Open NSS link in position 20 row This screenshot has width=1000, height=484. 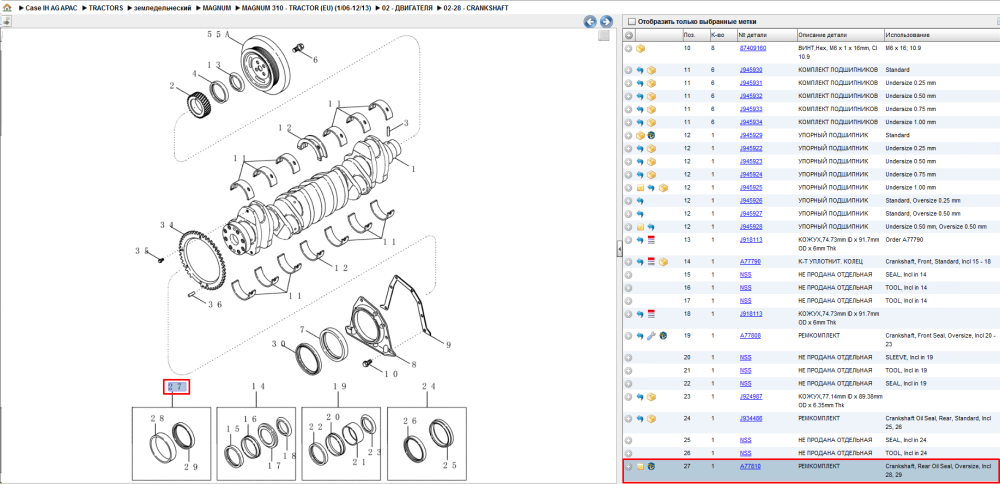(746, 357)
